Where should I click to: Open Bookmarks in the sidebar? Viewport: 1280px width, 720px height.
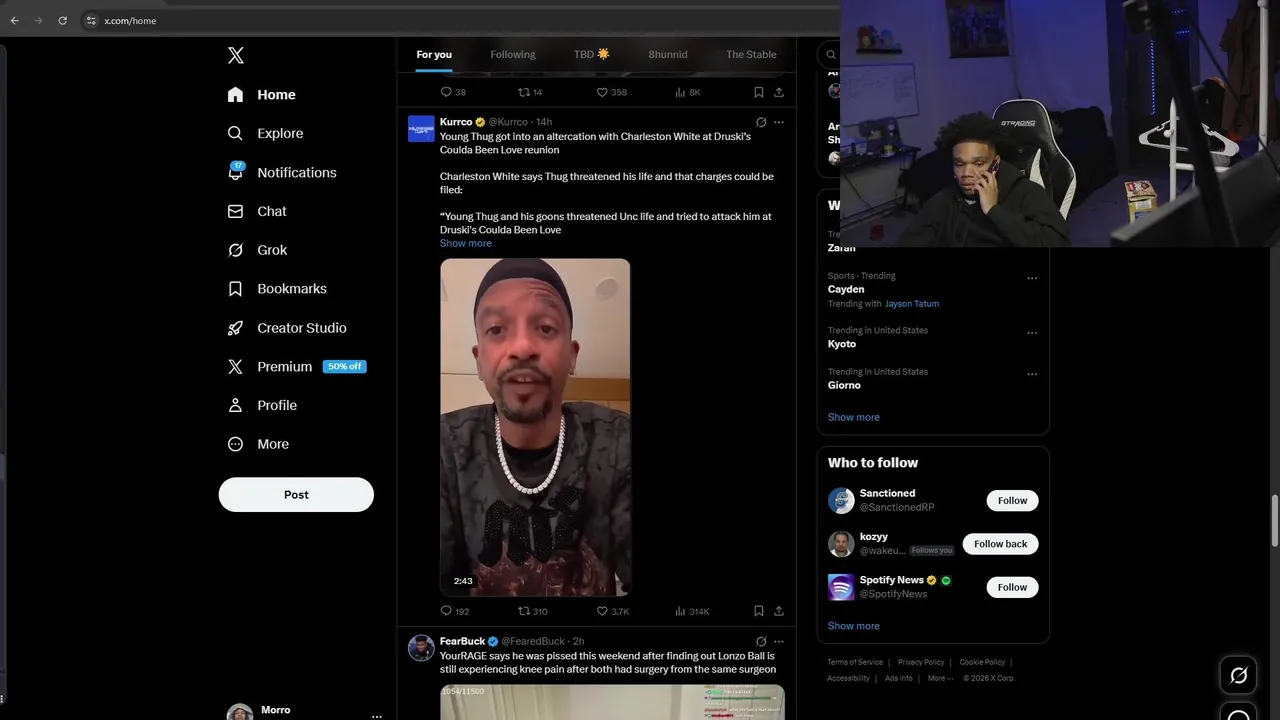click(x=278, y=288)
